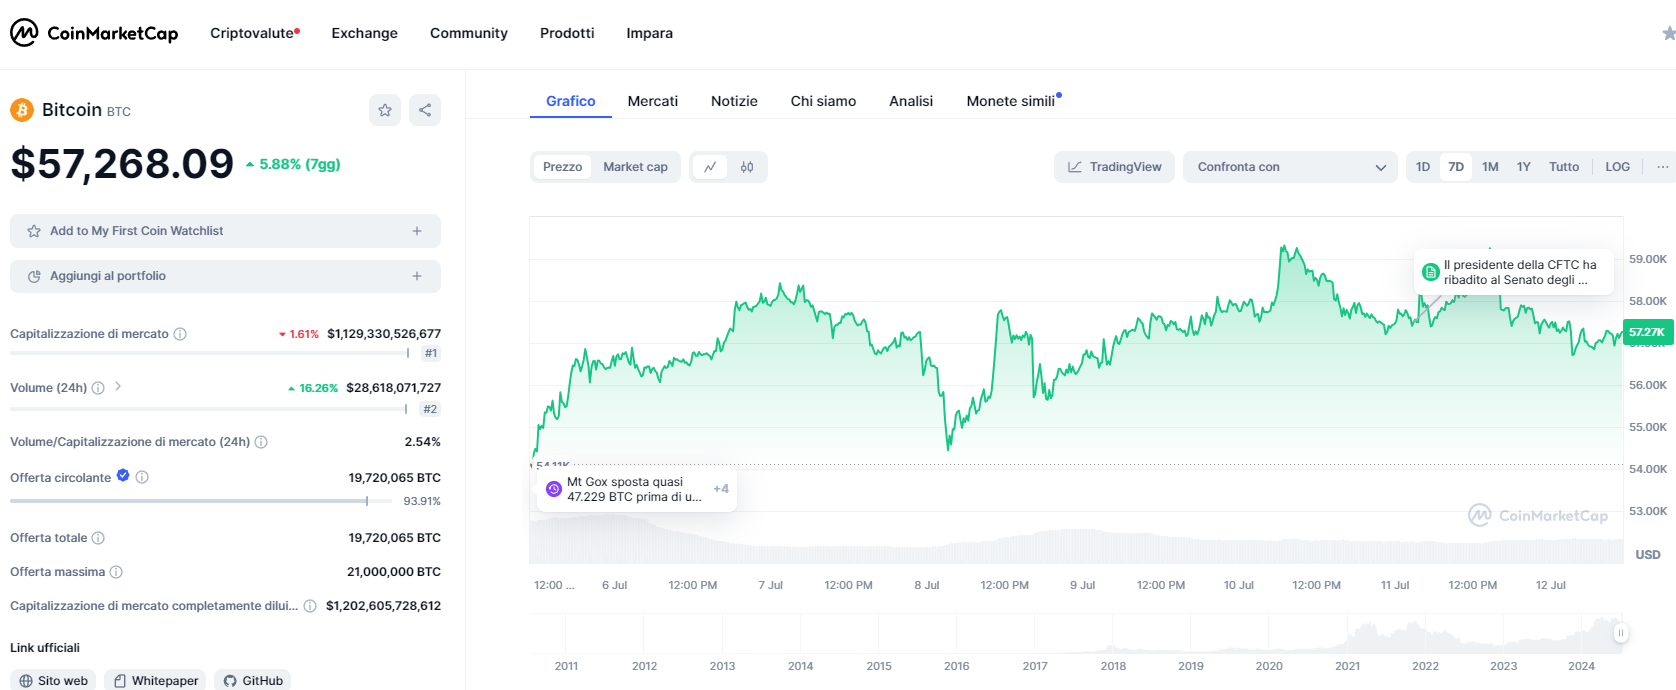This screenshot has width=1676, height=690.
Task: Switch to the Mercati tab
Action: pos(653,101)
